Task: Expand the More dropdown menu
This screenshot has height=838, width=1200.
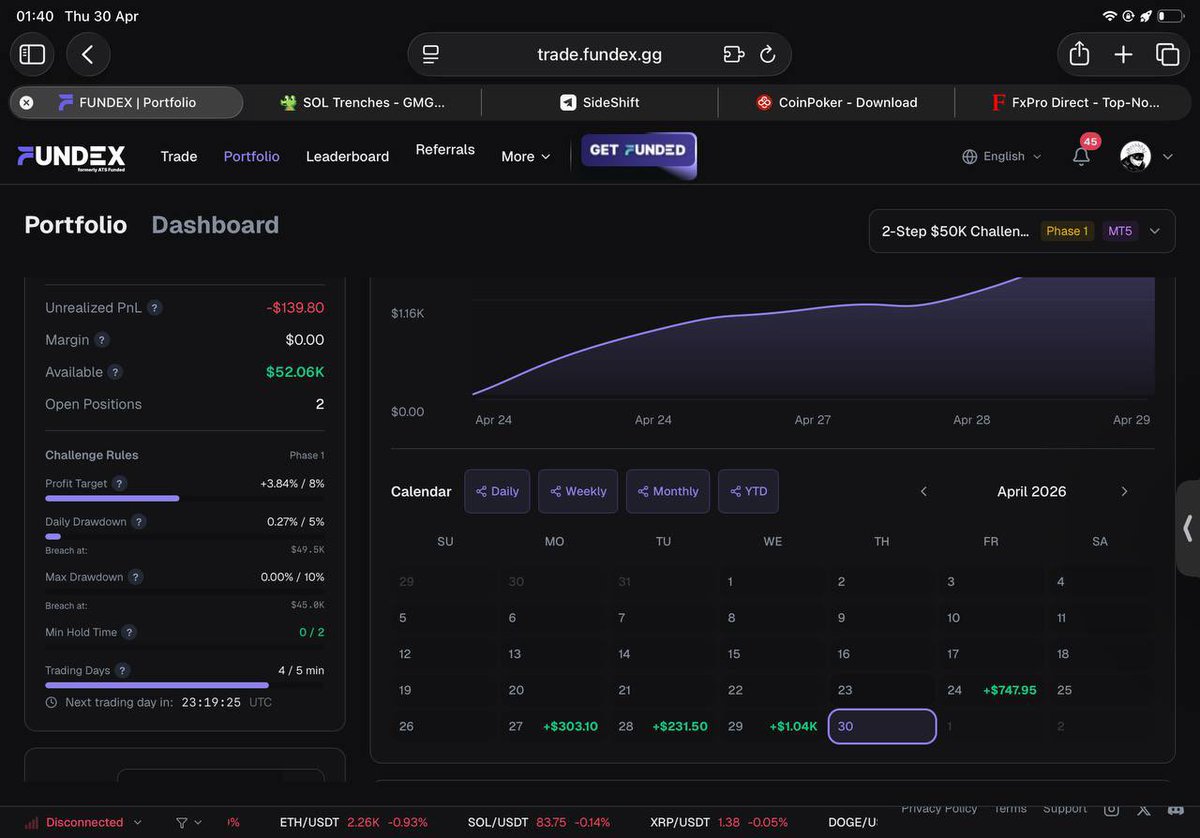Action: tap(526, 156)
